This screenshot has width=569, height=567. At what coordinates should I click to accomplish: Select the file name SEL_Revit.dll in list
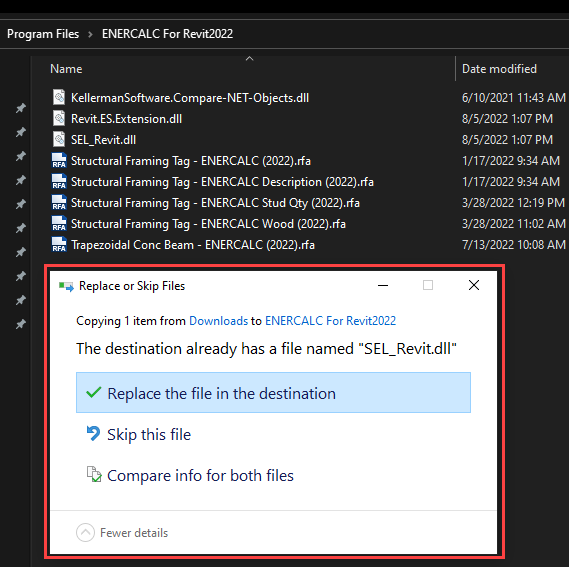[103, 140]
